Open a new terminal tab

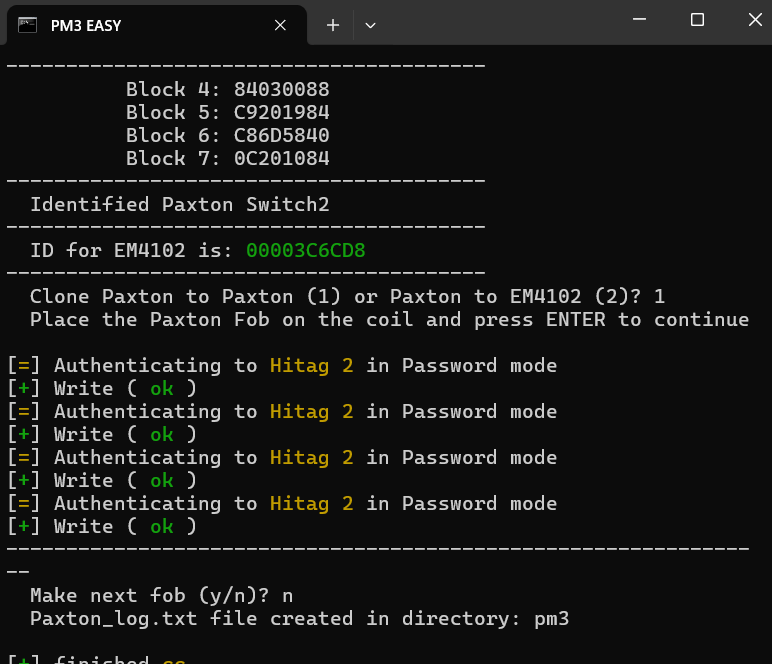[x=333, y=25]
